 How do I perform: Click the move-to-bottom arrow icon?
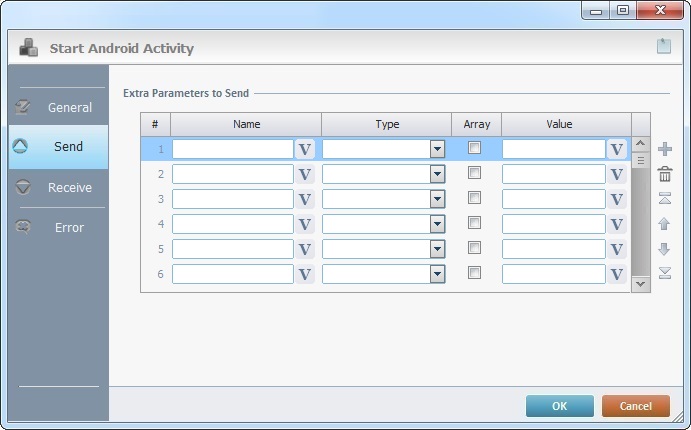point(665,273)
